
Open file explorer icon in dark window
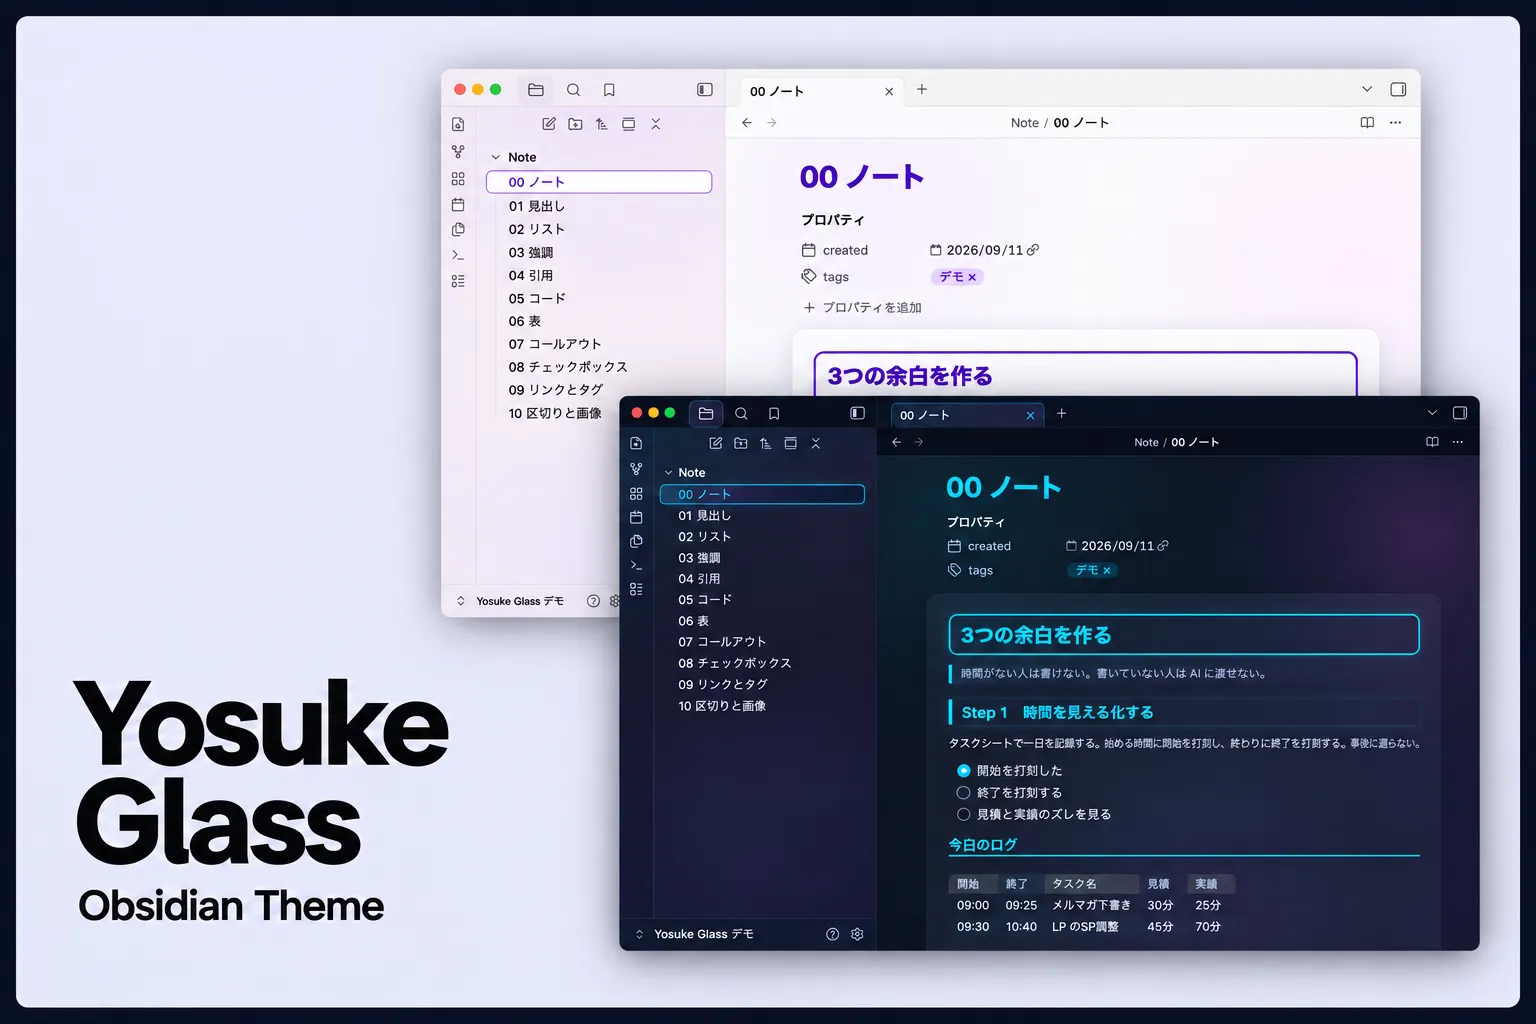(706, 413)
